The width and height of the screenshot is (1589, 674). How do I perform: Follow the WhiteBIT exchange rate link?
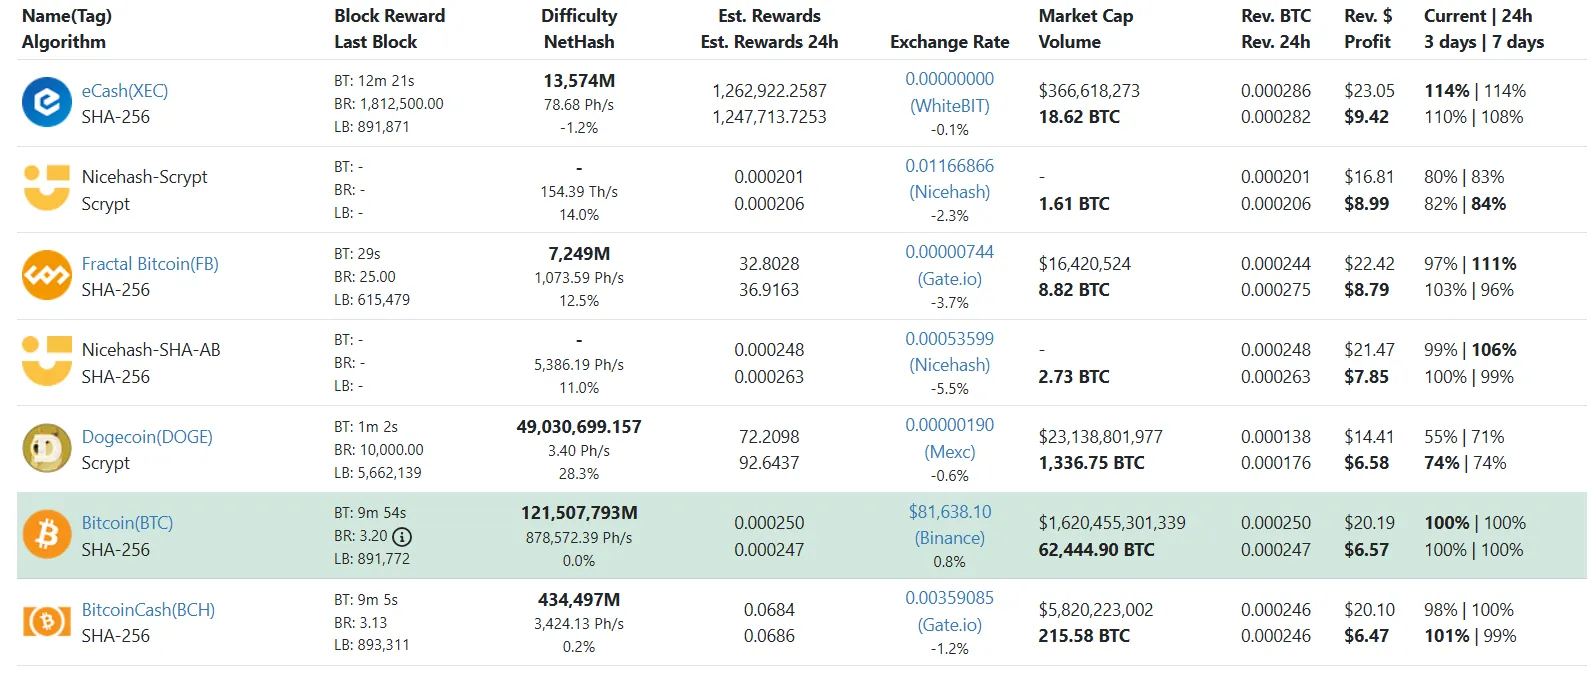pyautogui.click(x=950, y=106)
